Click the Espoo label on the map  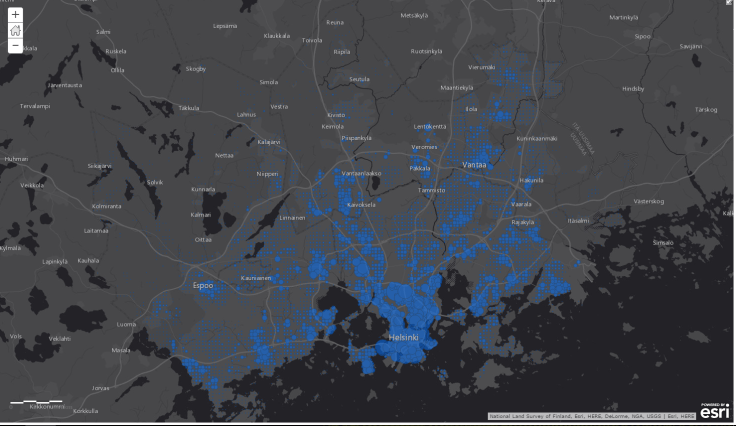tap(203, 286)
